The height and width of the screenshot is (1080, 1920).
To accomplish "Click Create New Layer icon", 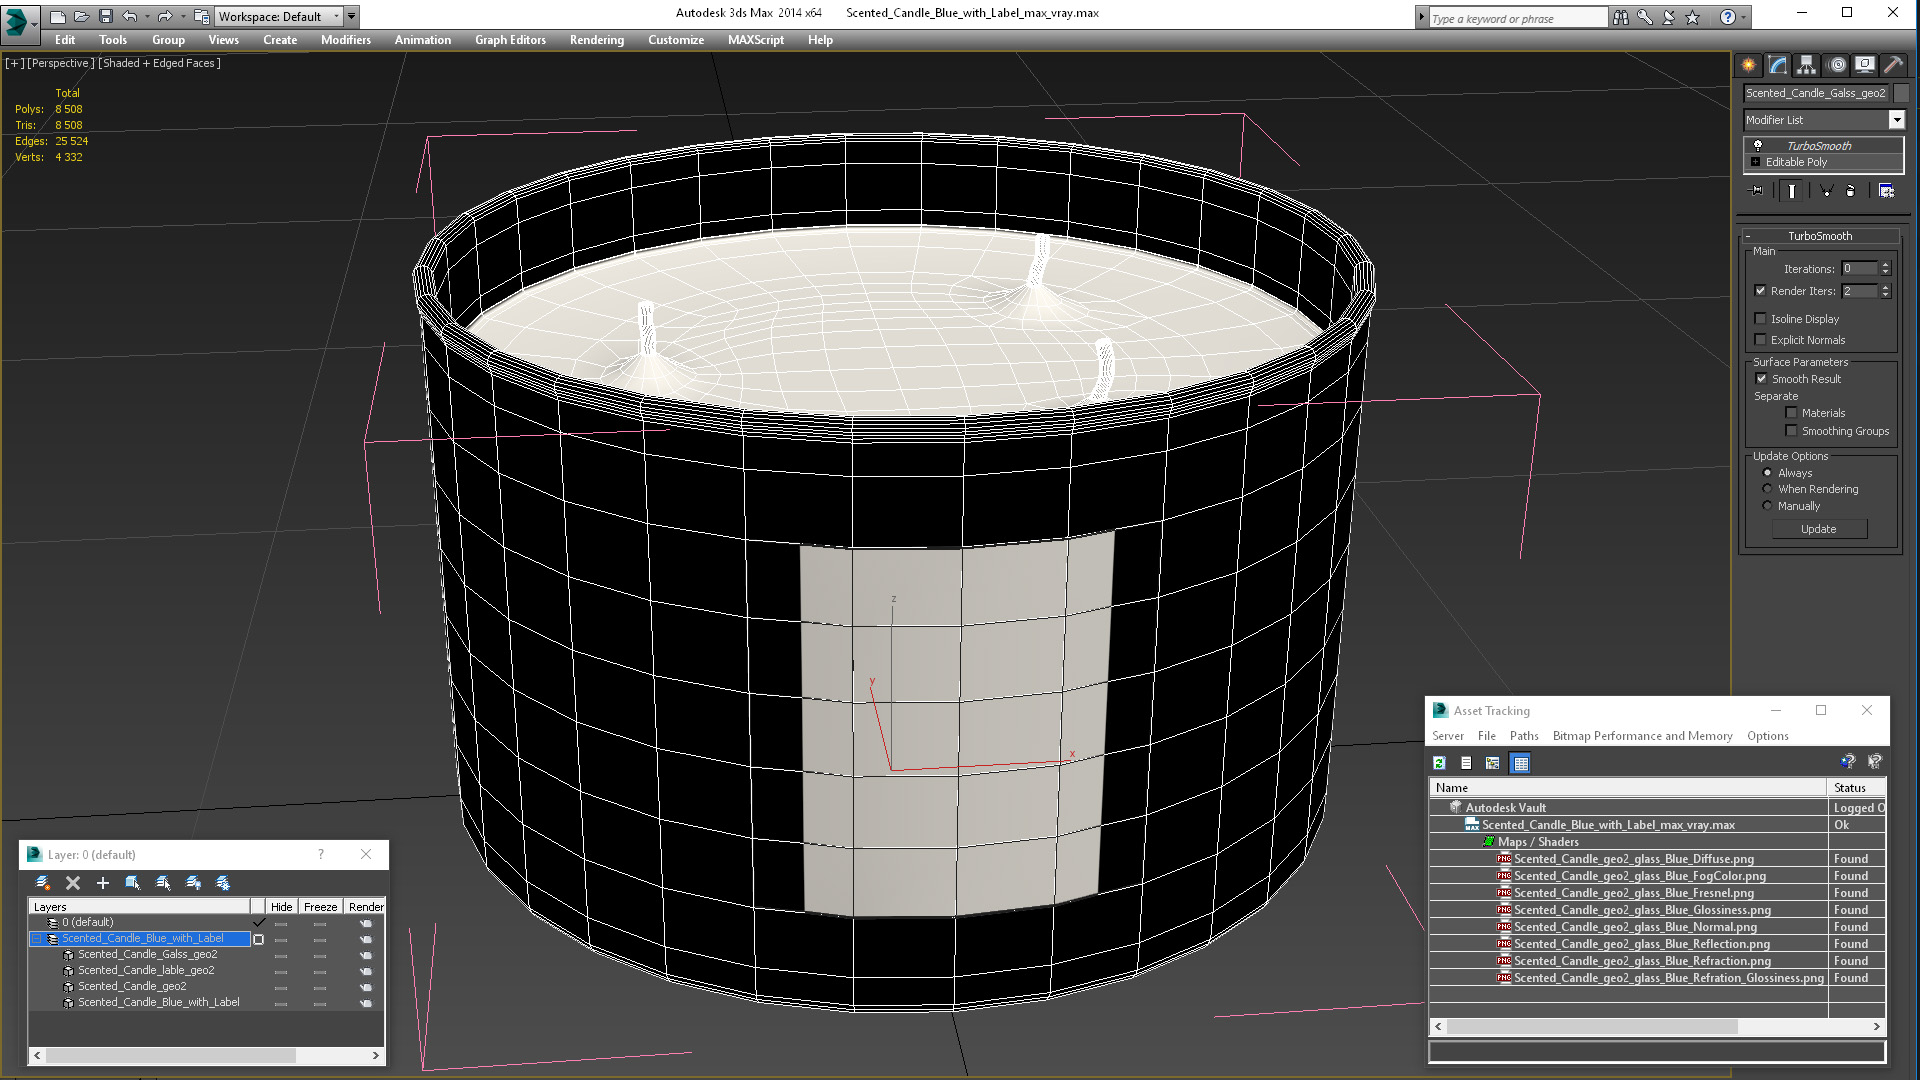I will tap(43, 883).
